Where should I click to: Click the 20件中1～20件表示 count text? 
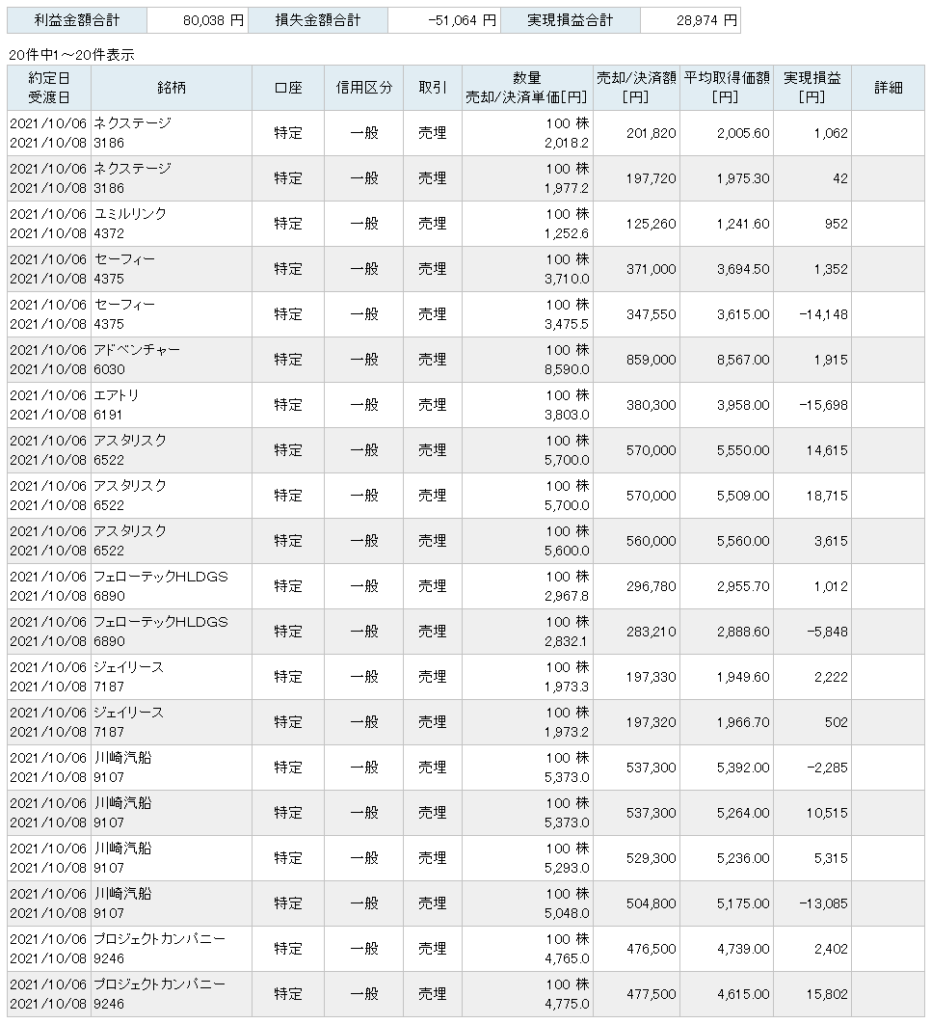point(72,55)
